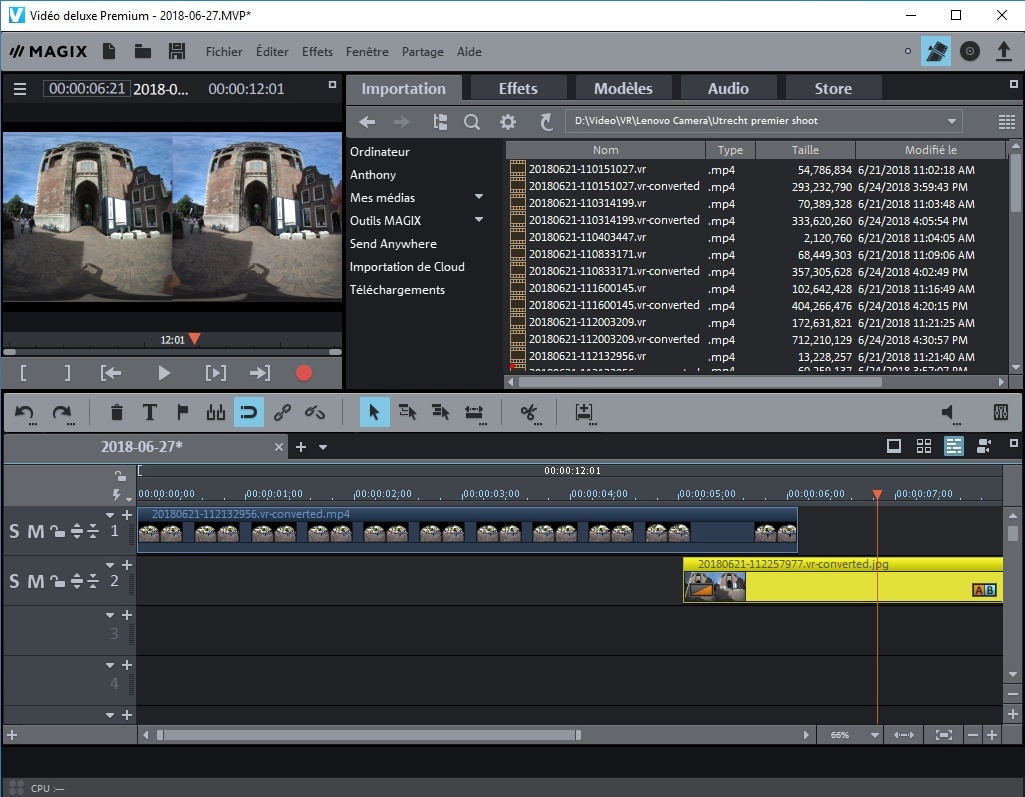Click the trash can Delete icon

click(117, 412)
